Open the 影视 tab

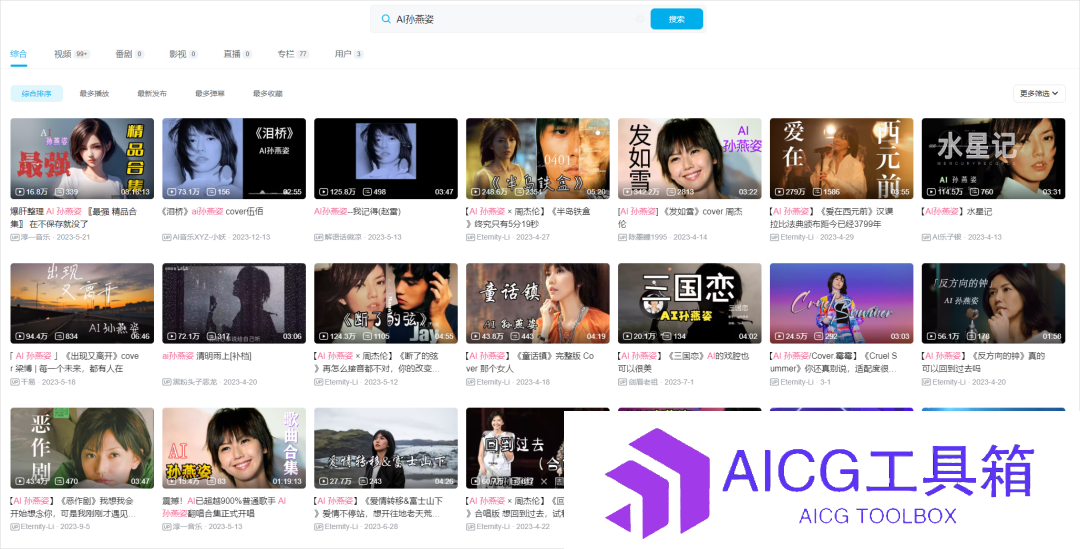pyautogui.click(x=183, y=54)
